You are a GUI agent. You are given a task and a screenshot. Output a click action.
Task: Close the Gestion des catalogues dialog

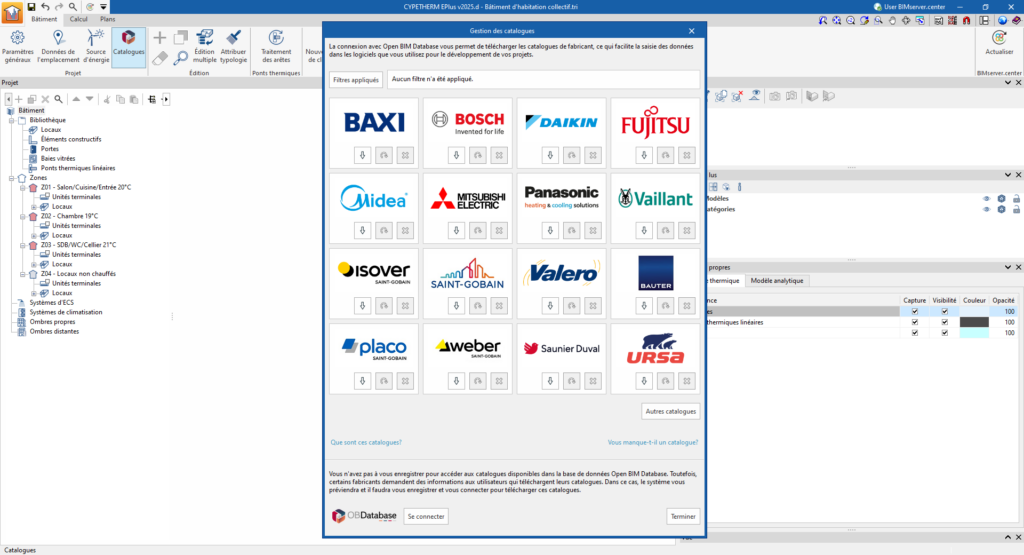(x=692, y=31)
